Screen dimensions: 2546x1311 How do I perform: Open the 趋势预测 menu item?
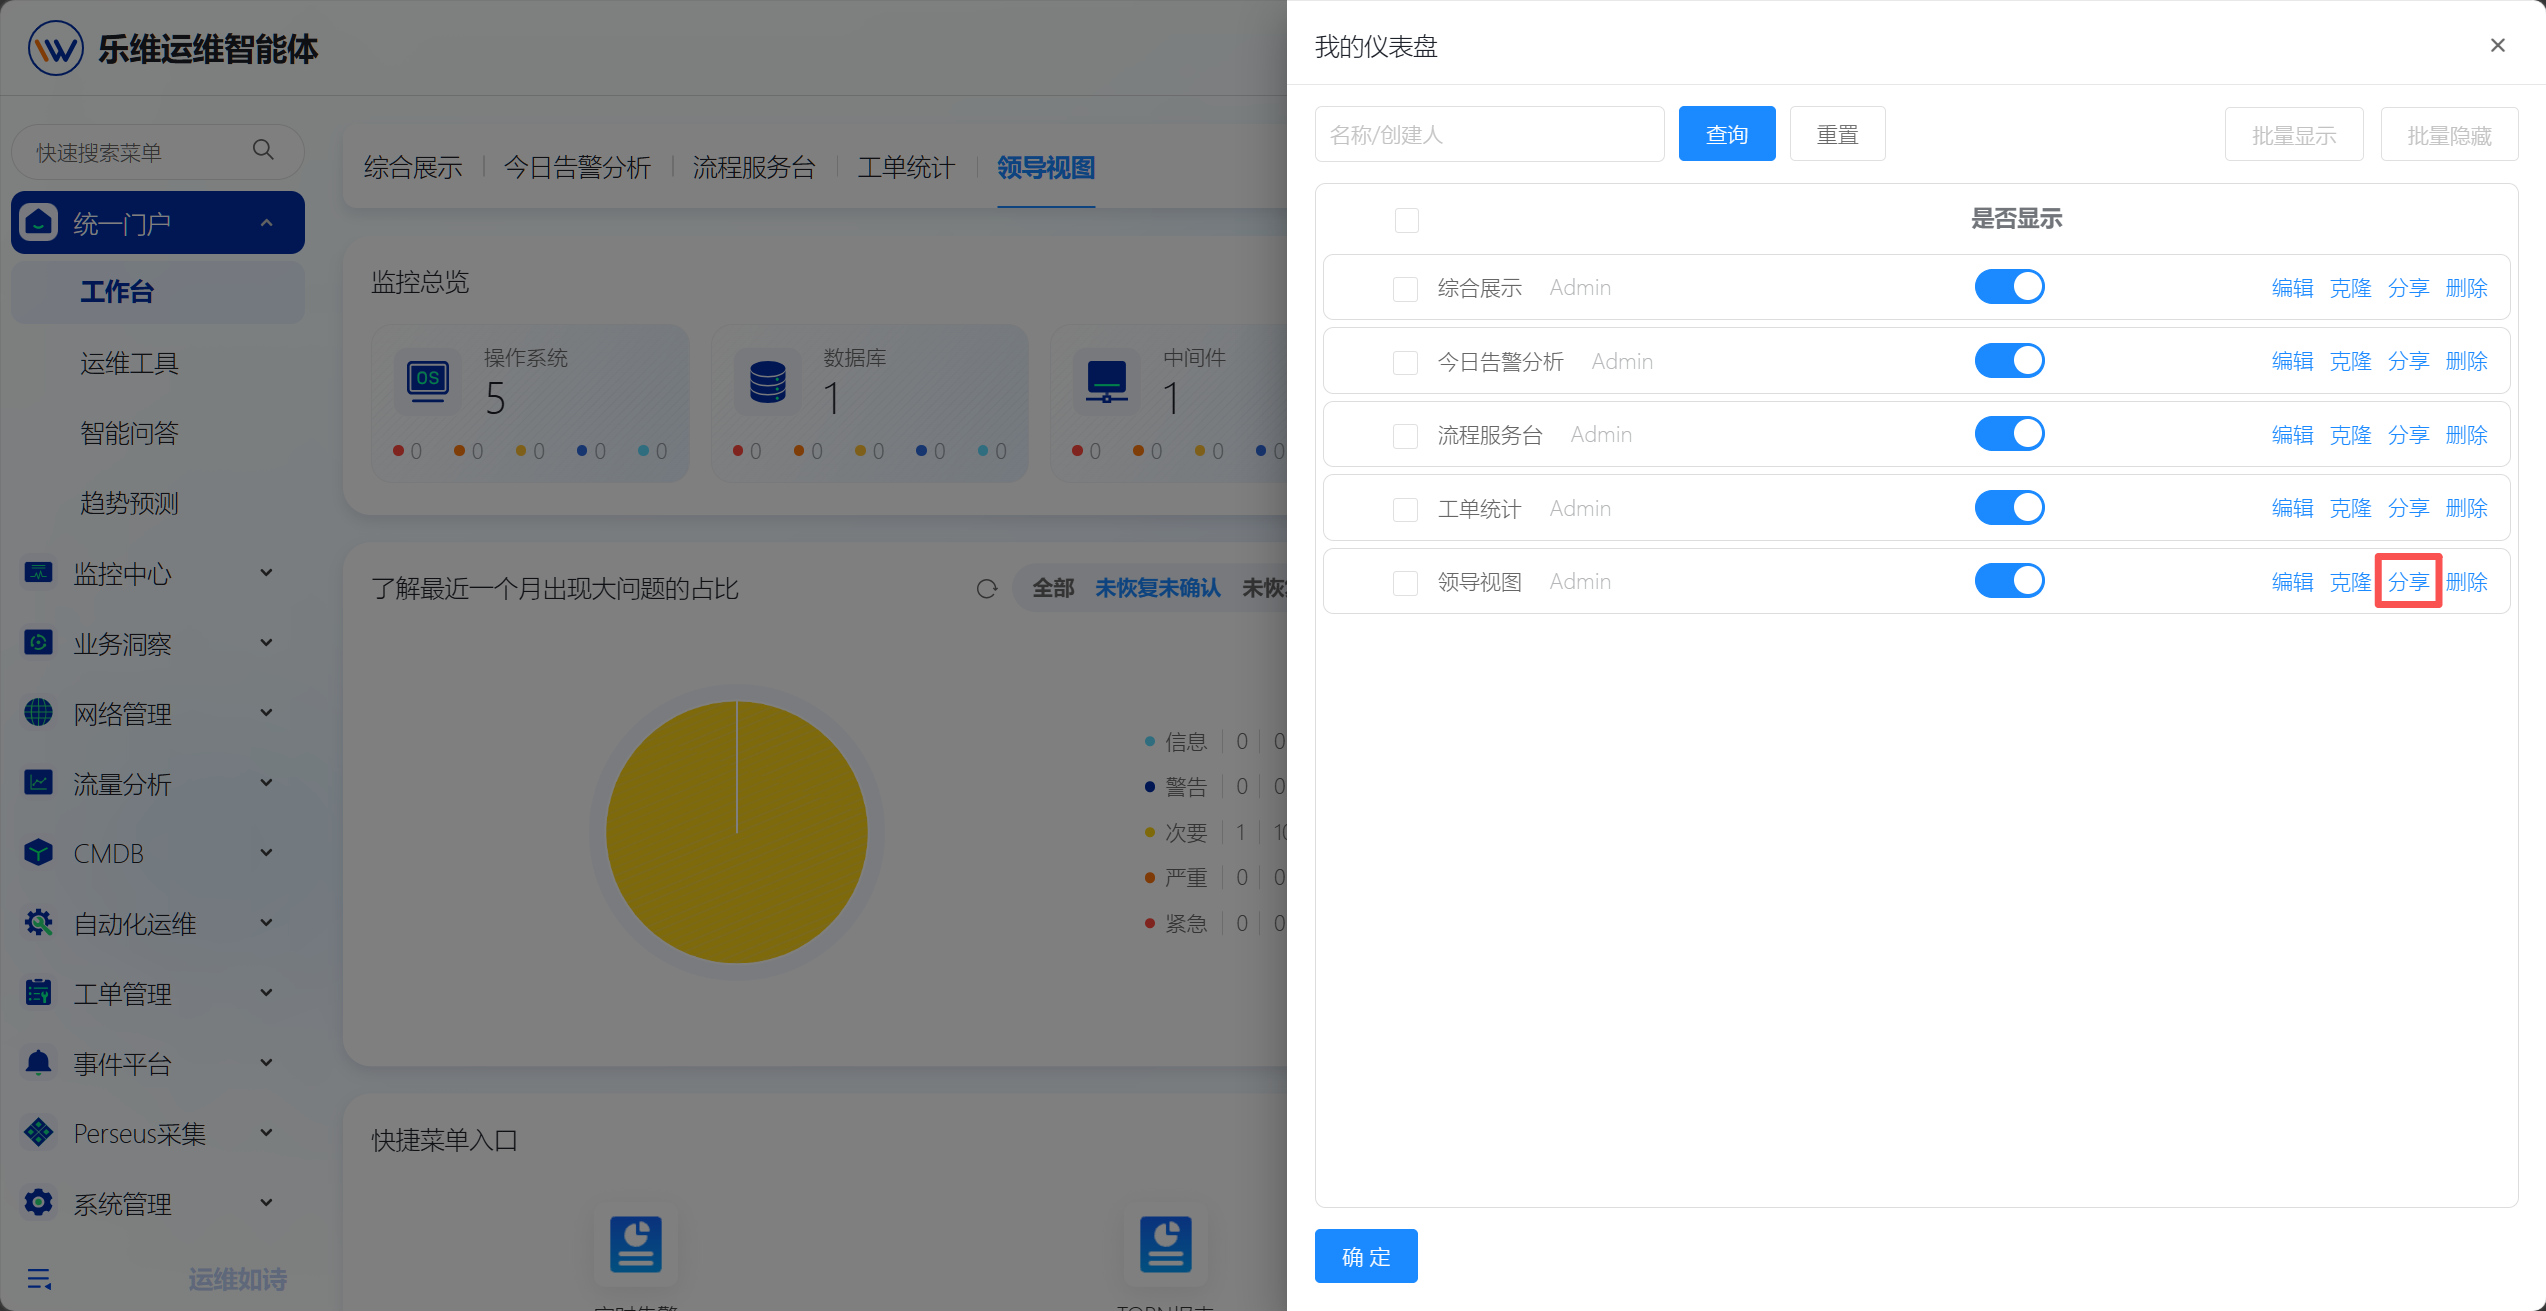[129, 503]
